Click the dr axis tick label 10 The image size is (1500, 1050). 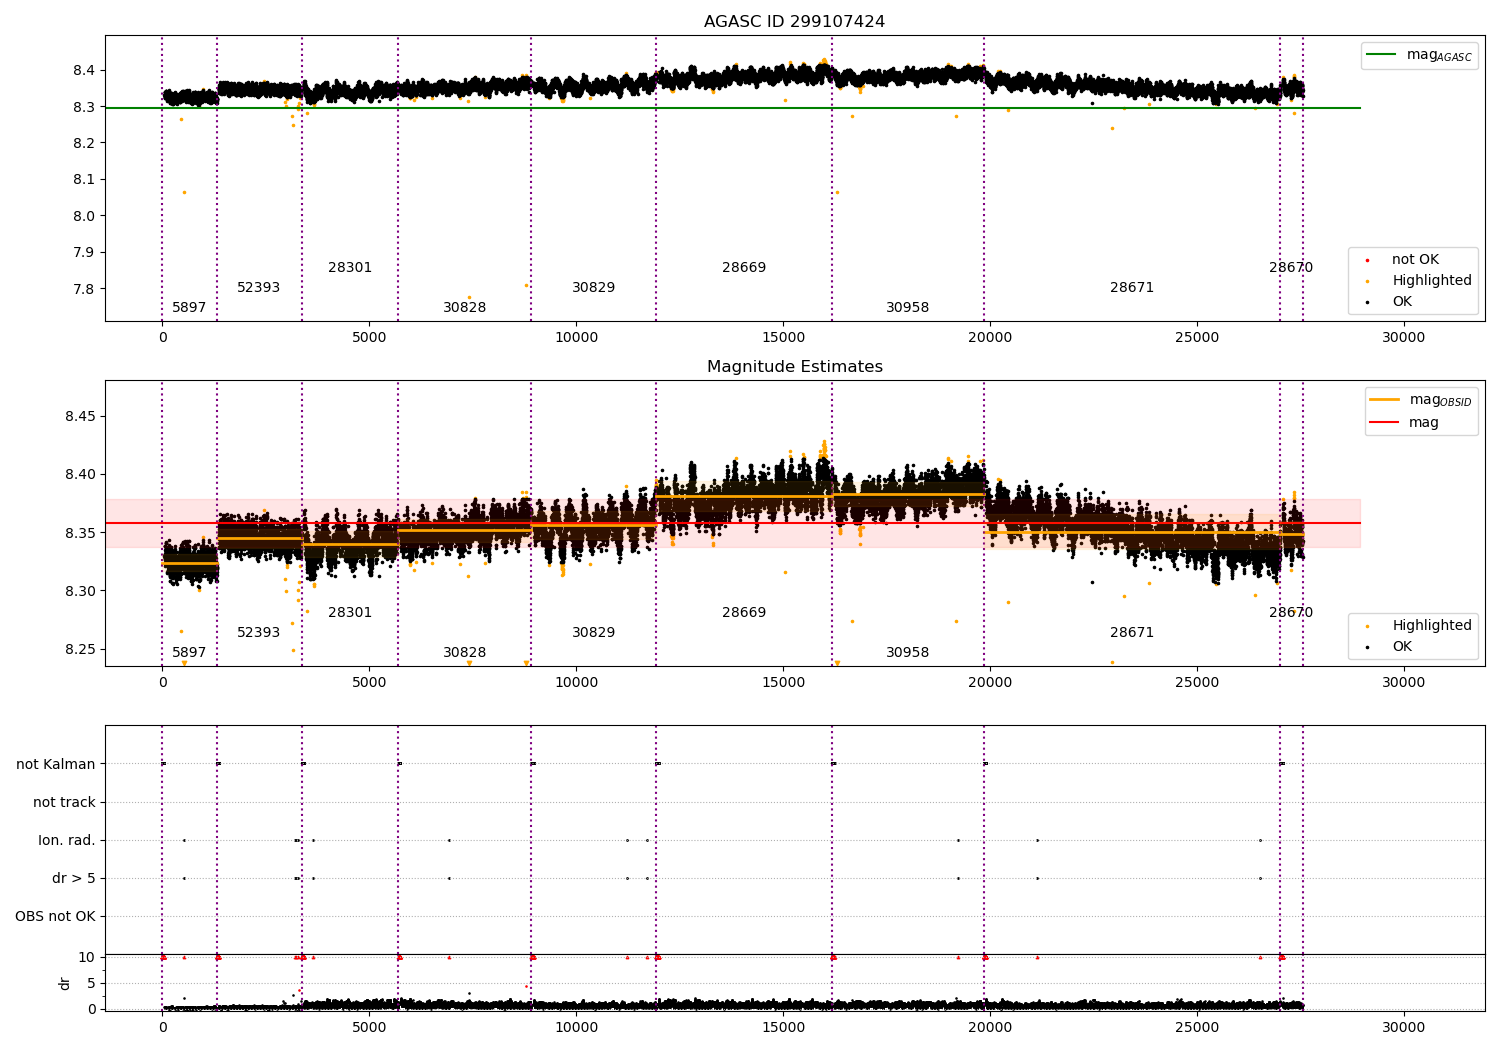point(87,957)
